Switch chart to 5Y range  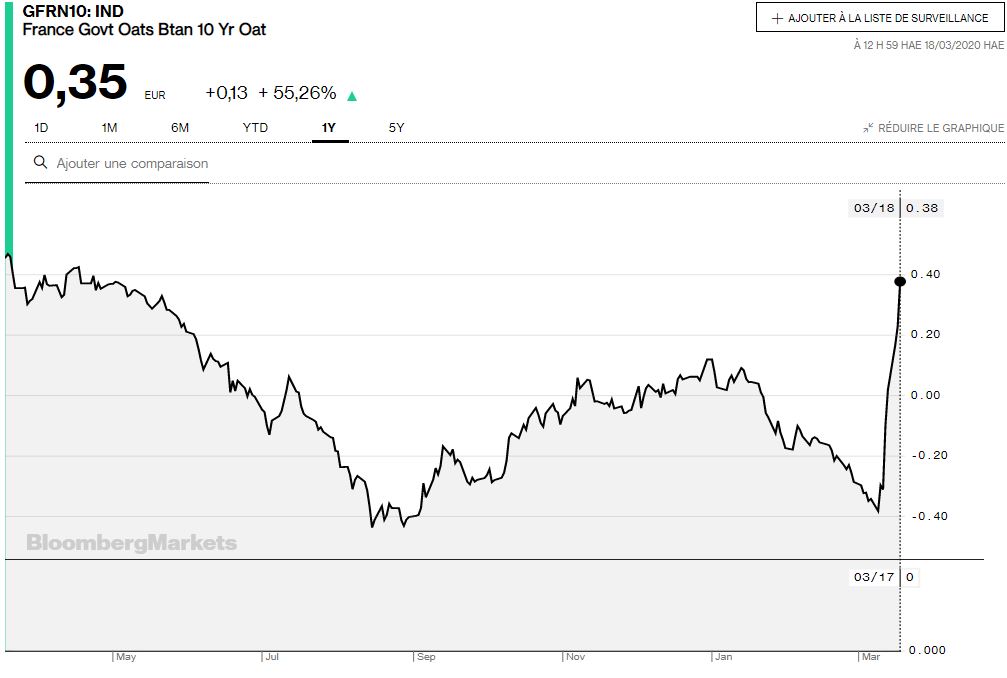tap(396, 127)
